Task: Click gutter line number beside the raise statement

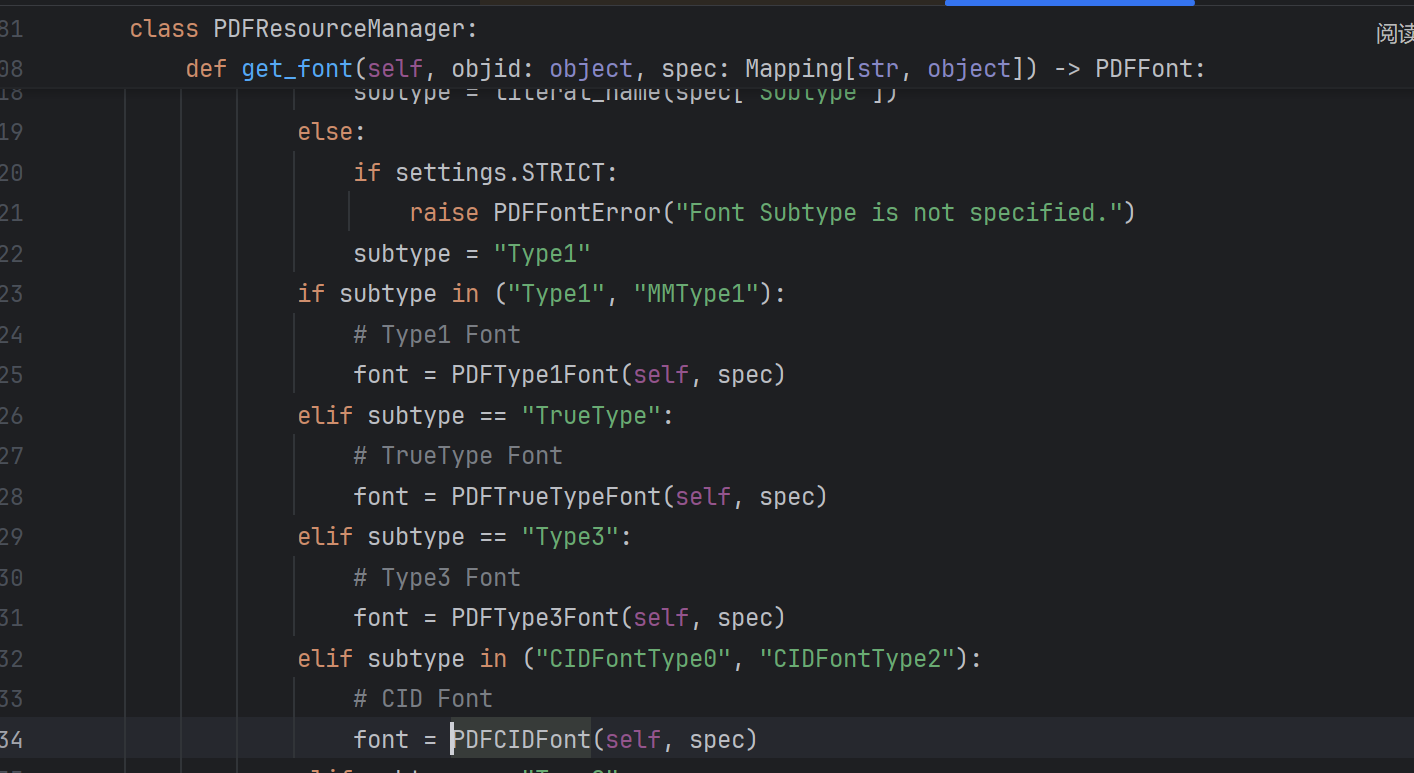Action: click(12, 213)
